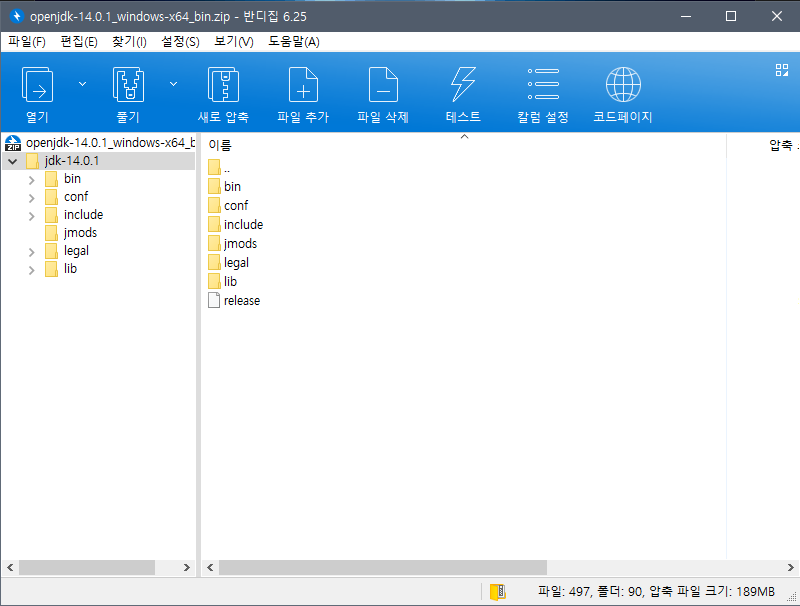Viewport: 800px width, 606px height.
Task: Select lib folder in the file list
Action: [230, 282]
